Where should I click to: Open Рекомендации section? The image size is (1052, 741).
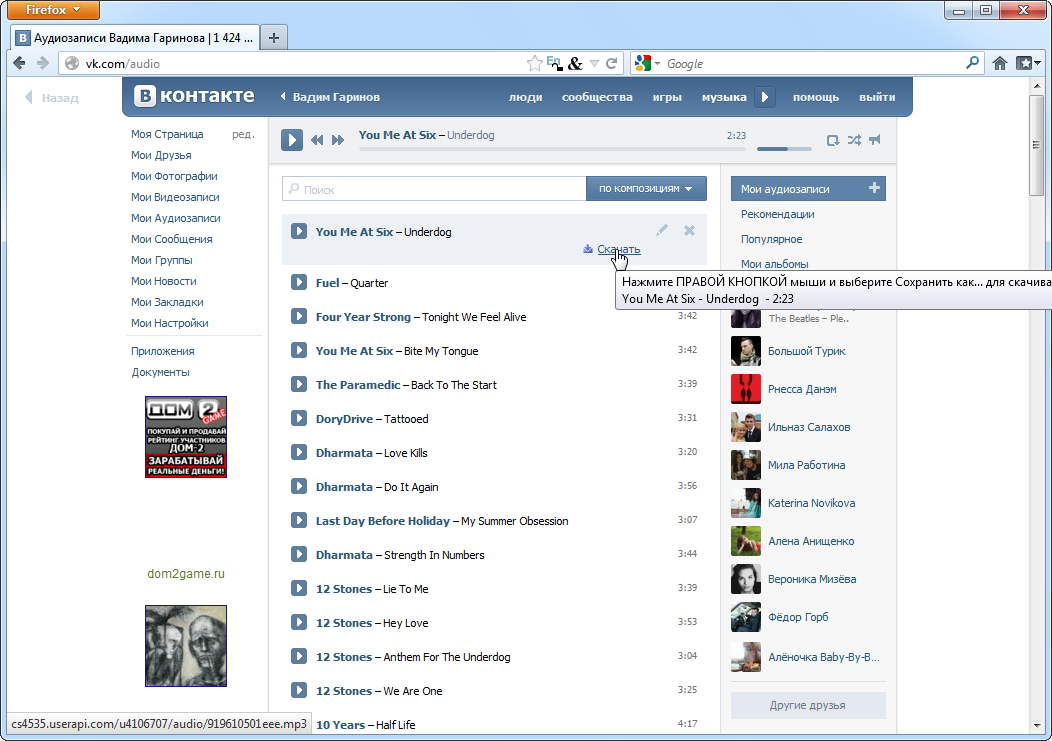(x=778, y=214)
